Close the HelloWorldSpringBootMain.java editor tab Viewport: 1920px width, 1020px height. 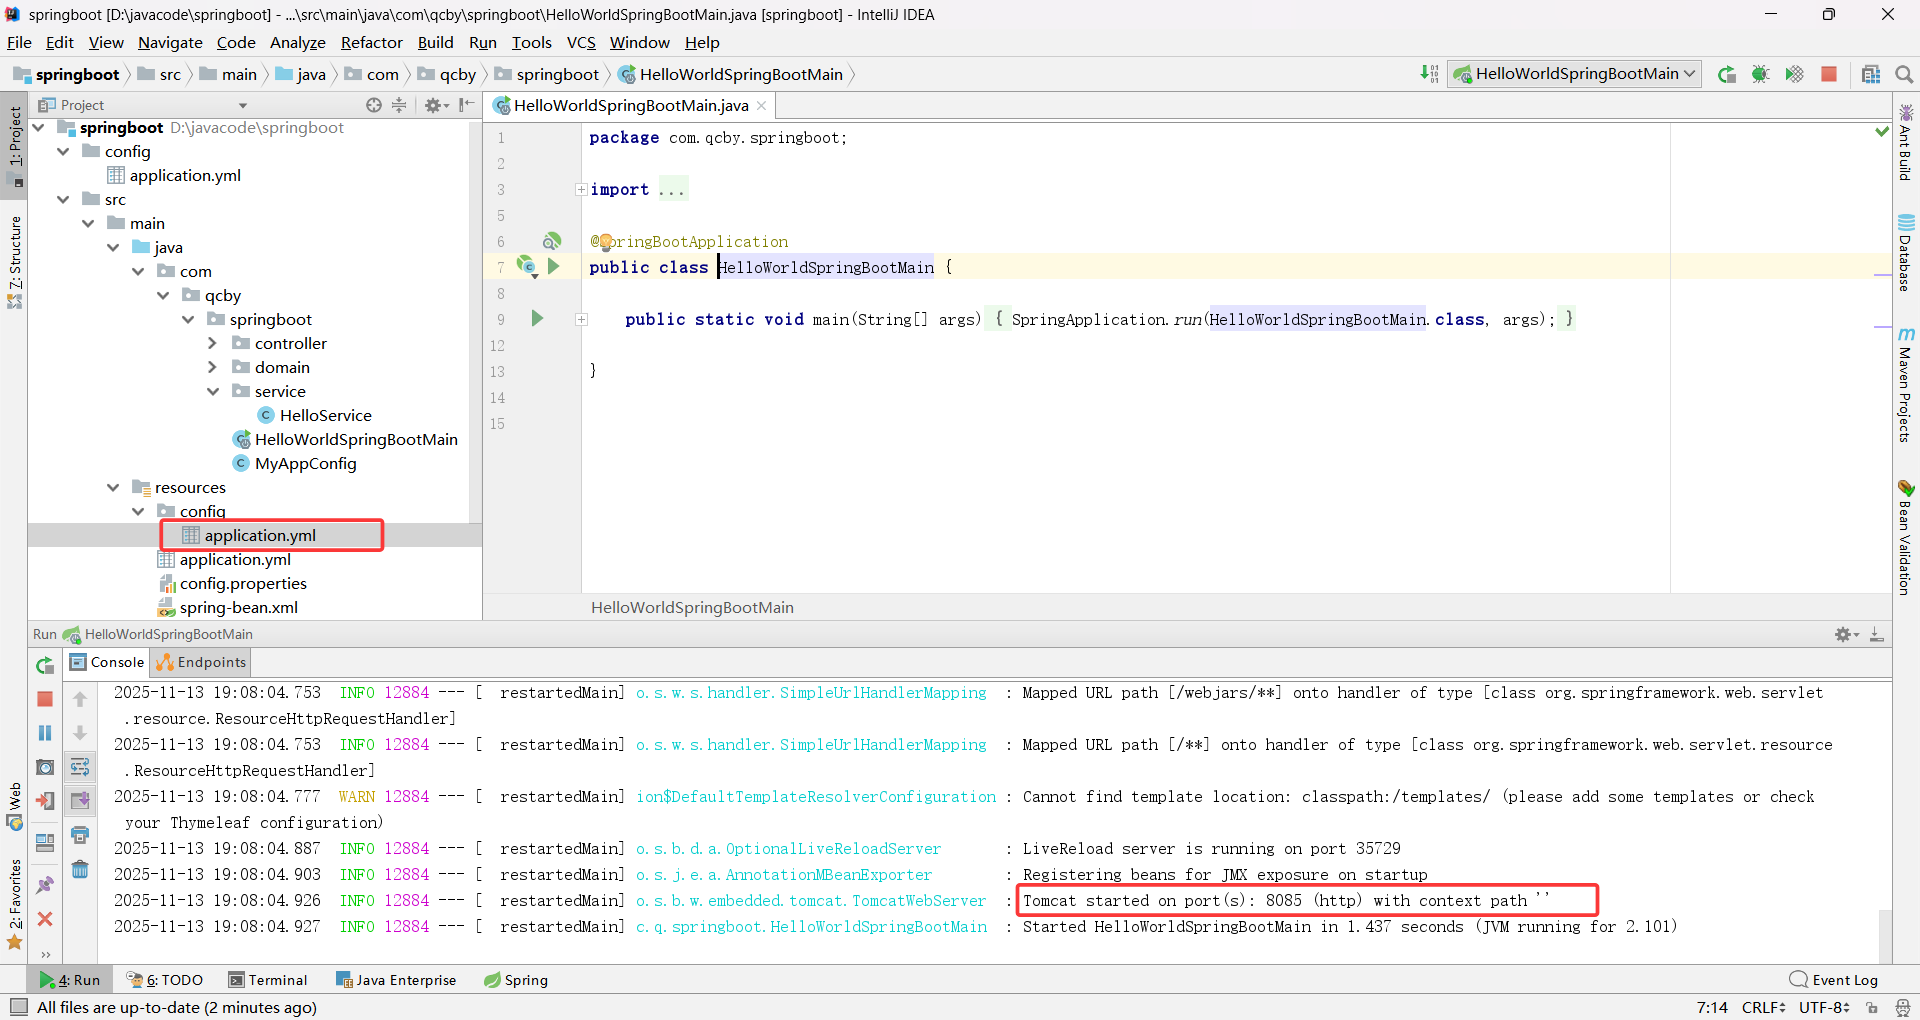point(761,105)
